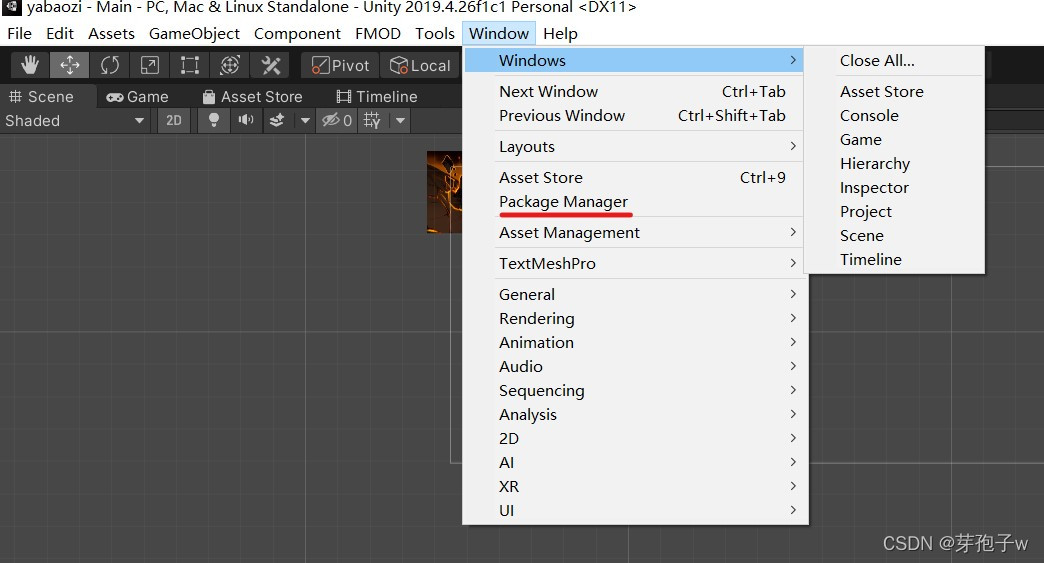Close the Window menu
1044x563 pixels.
tap(499, 33)
